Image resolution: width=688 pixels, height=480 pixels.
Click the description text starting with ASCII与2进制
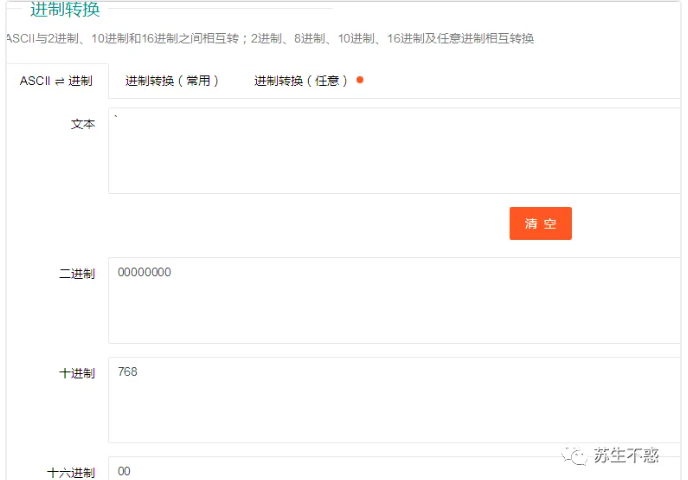(x=270, y=39)
